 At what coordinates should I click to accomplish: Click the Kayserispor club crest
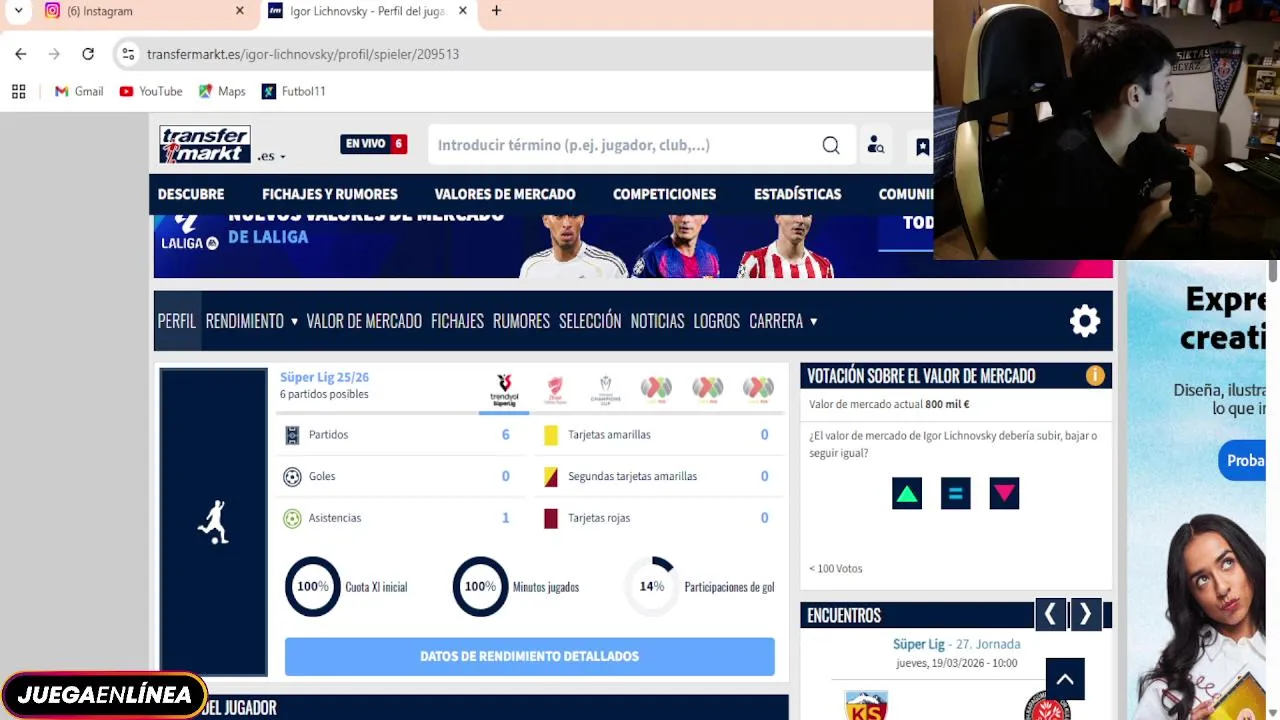coord(866,705)
